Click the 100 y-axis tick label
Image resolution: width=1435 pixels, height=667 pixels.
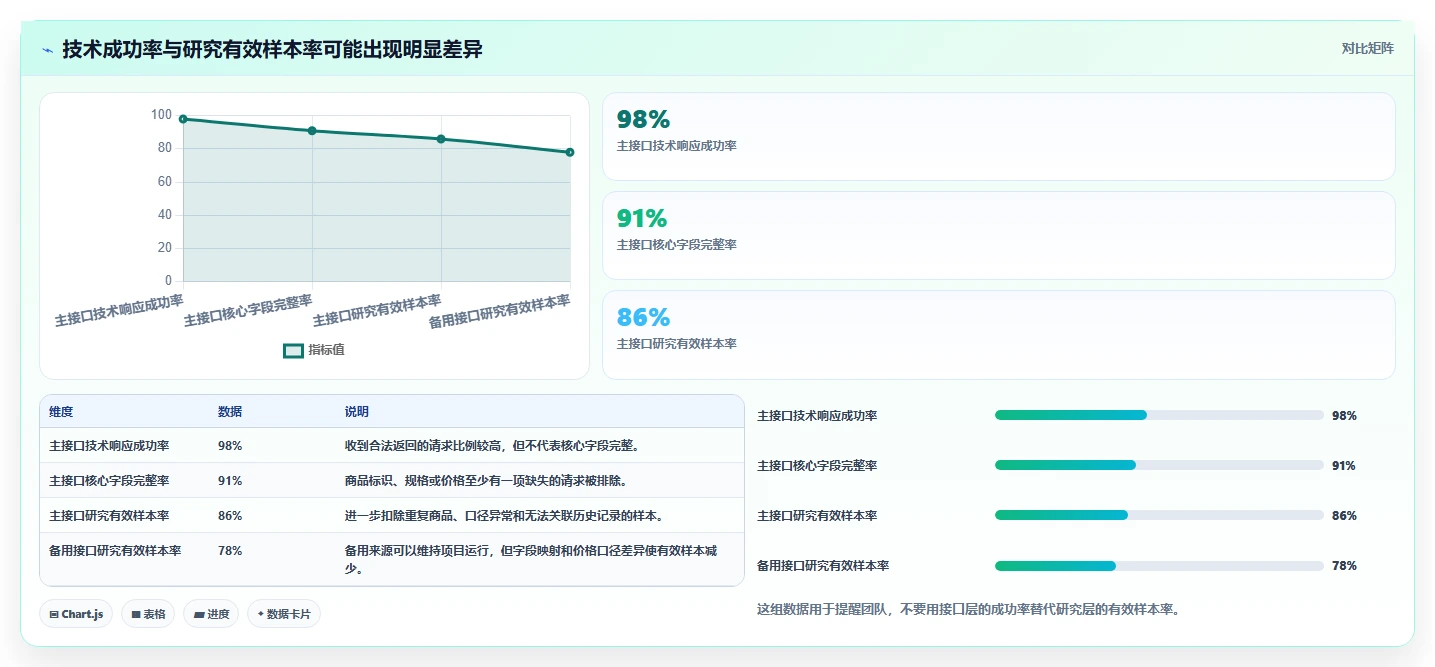click(x=161, y=115)
